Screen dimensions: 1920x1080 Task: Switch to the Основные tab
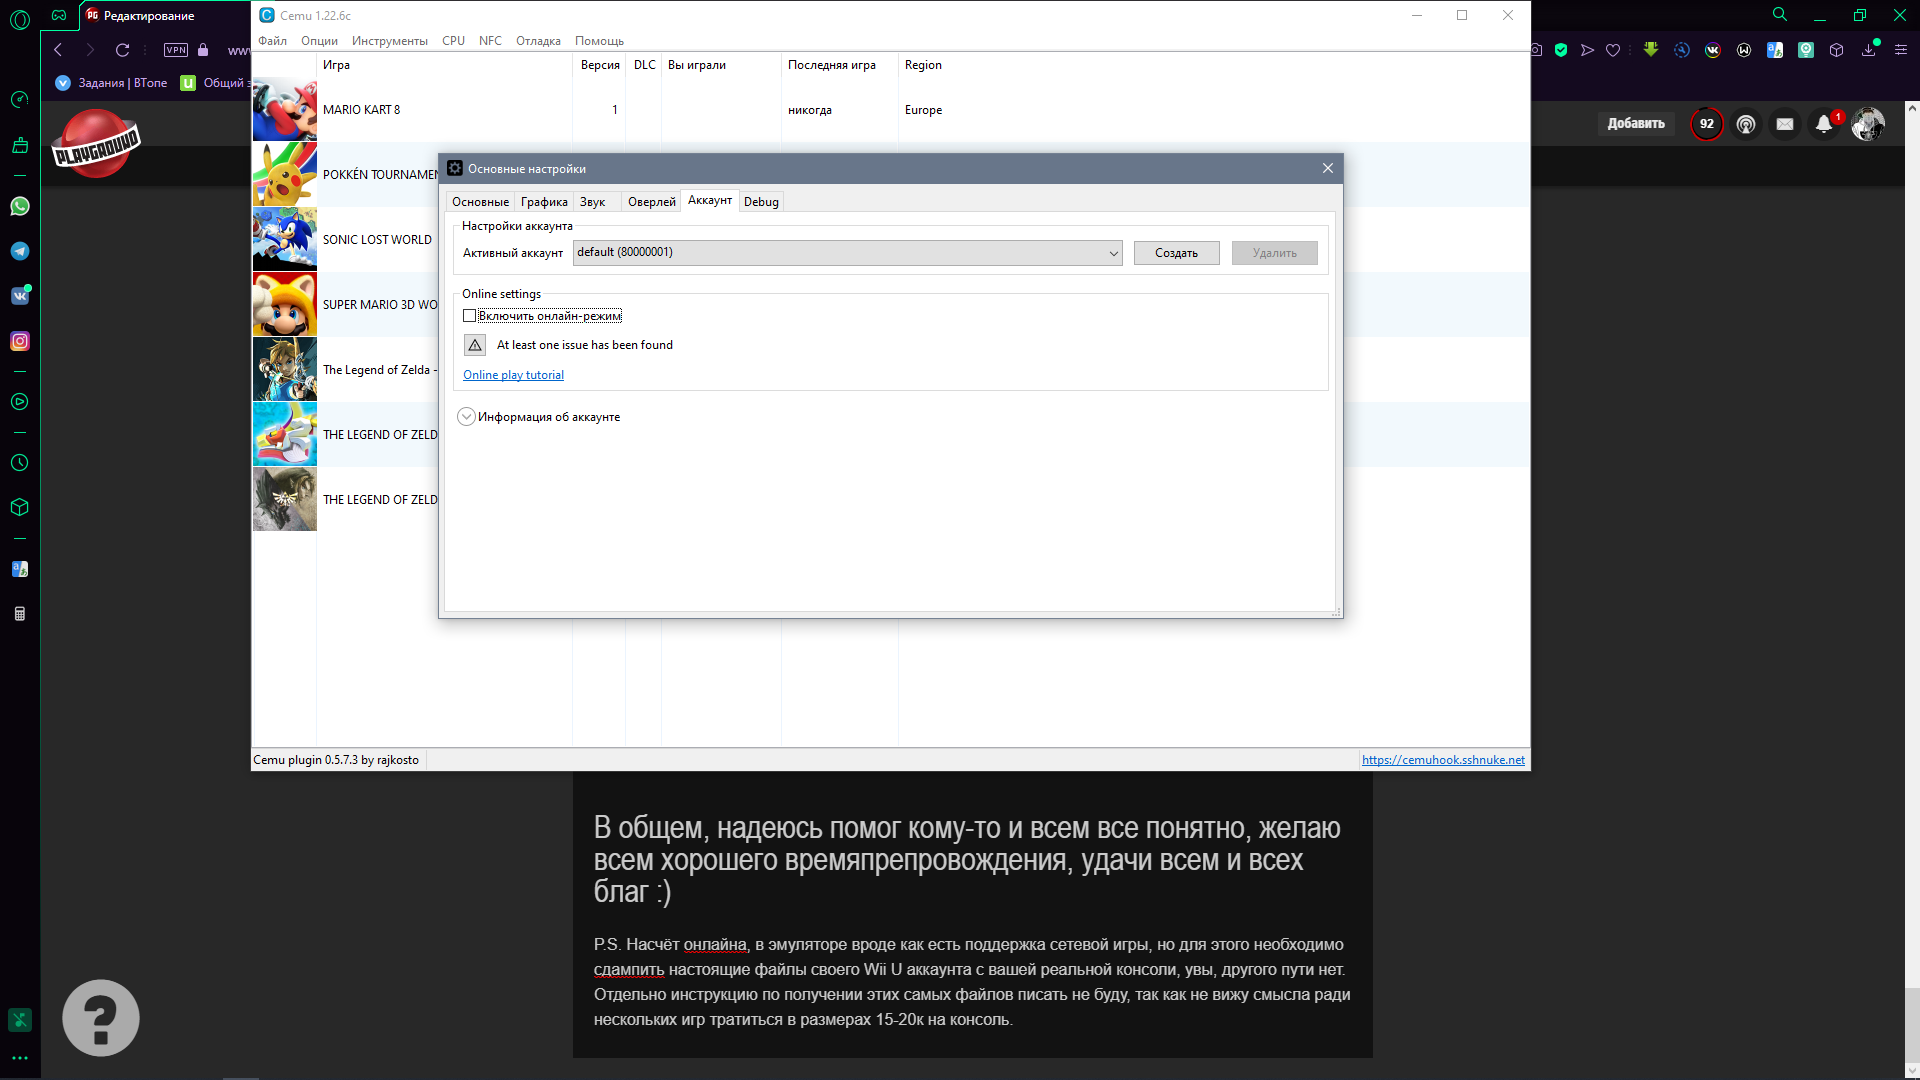(x=480, y=202)
